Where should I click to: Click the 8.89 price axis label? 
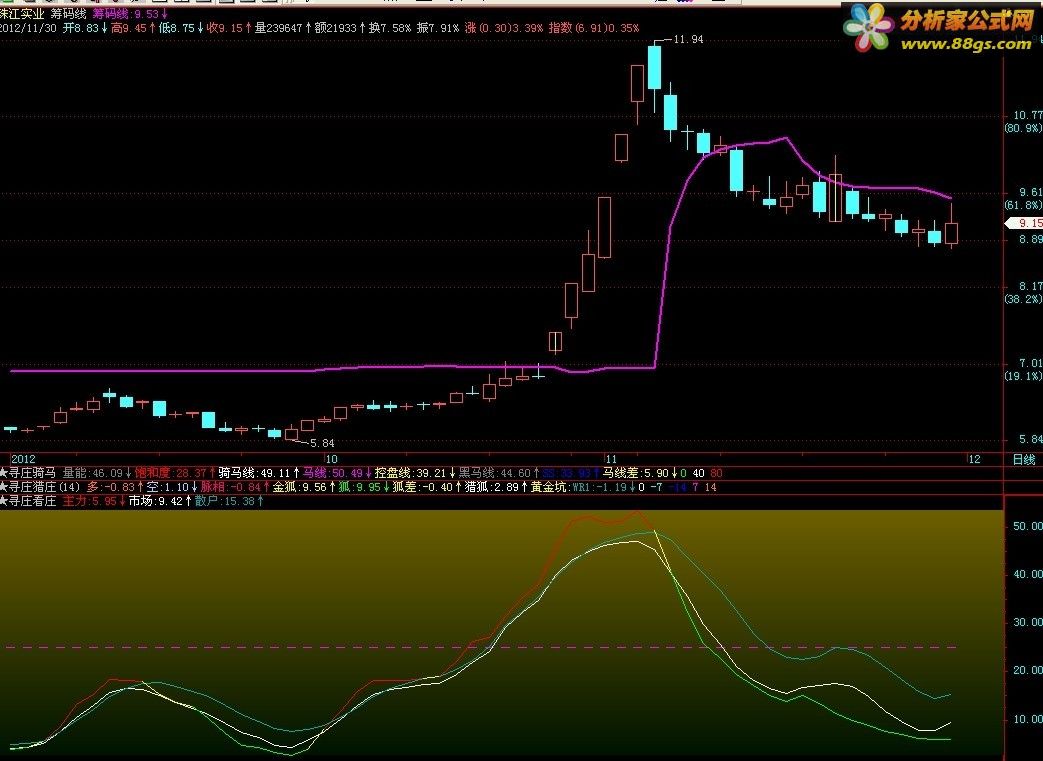1030,239
